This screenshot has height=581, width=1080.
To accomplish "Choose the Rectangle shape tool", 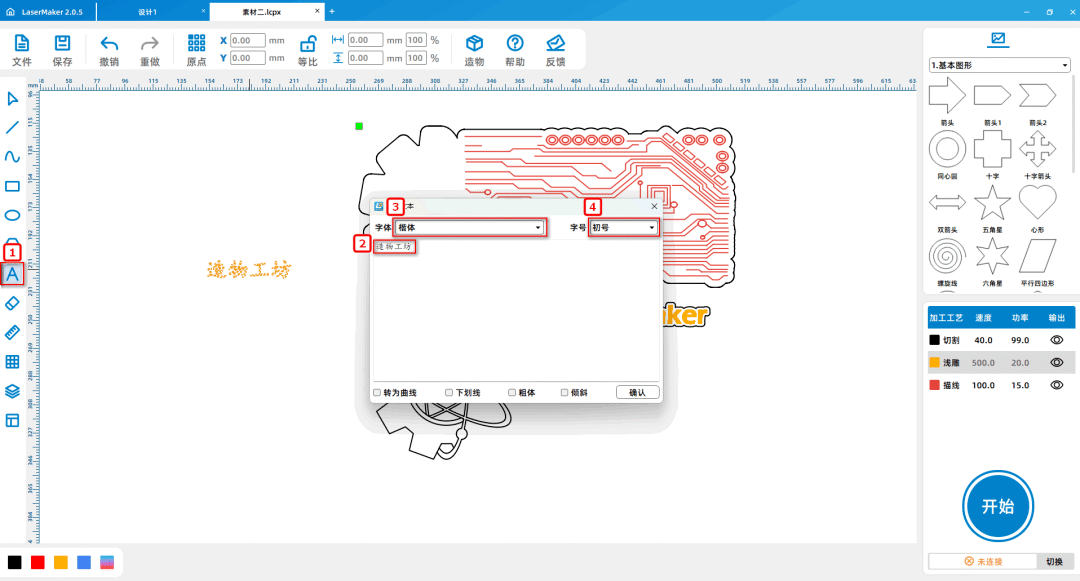I will (13, 186).
